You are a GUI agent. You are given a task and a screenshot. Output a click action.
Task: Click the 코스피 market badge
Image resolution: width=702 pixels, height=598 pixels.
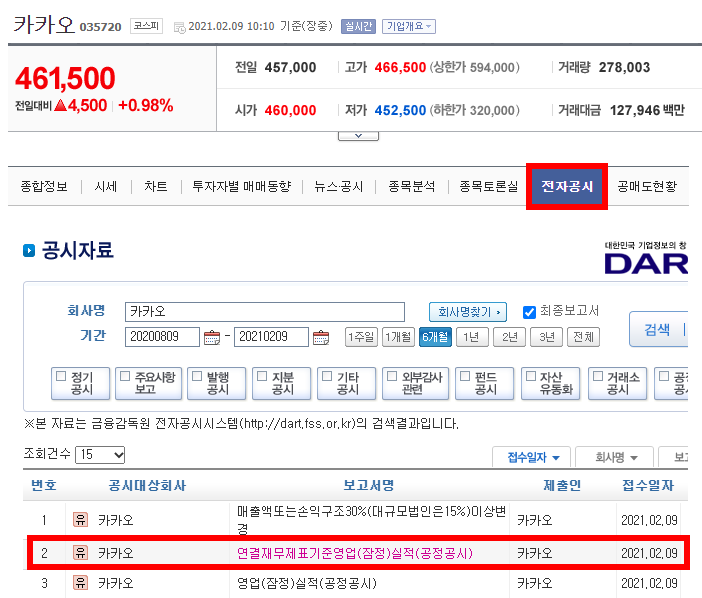pyautogui.click(x=146, y=26)
